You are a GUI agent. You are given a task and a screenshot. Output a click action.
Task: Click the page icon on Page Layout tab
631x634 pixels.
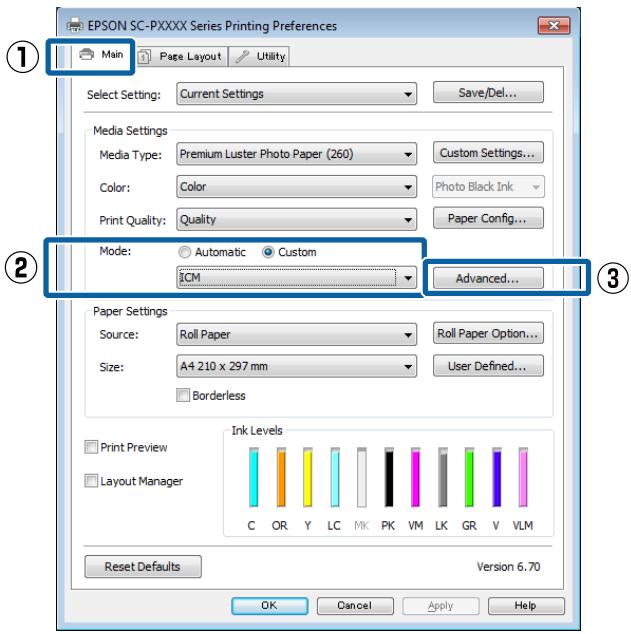coord(144,57)
